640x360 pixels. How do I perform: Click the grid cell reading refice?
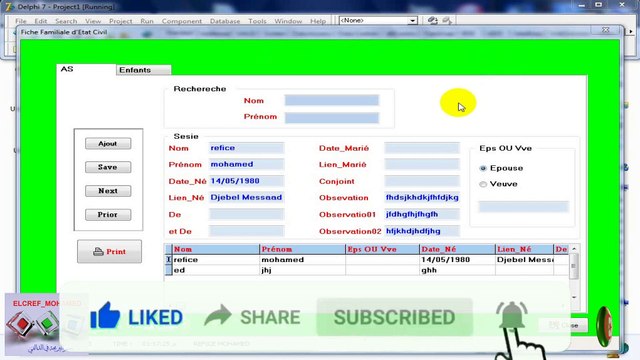pos(216,260)
